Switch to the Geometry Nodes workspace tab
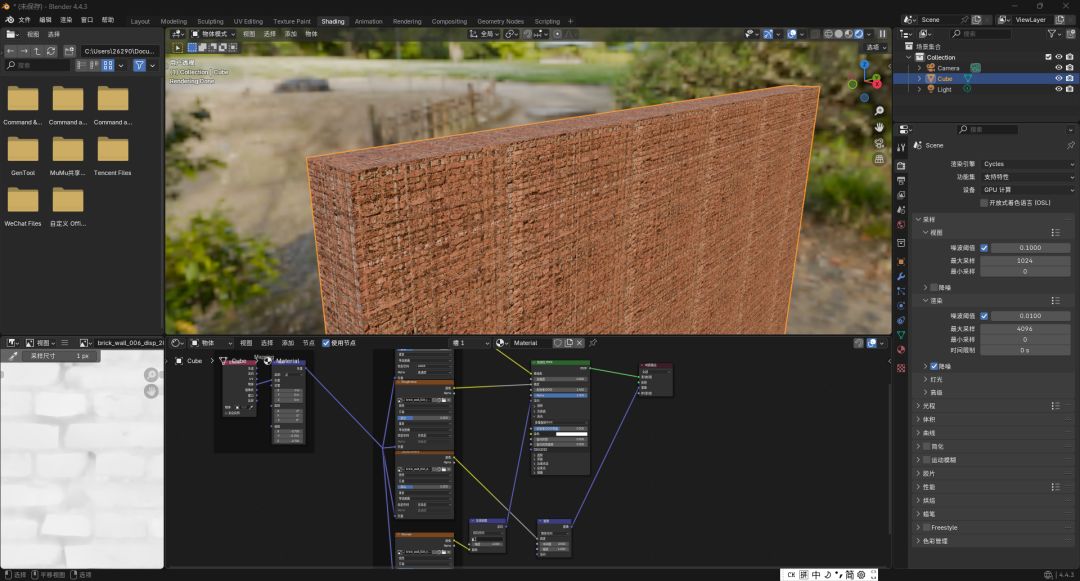 [500, 21]
